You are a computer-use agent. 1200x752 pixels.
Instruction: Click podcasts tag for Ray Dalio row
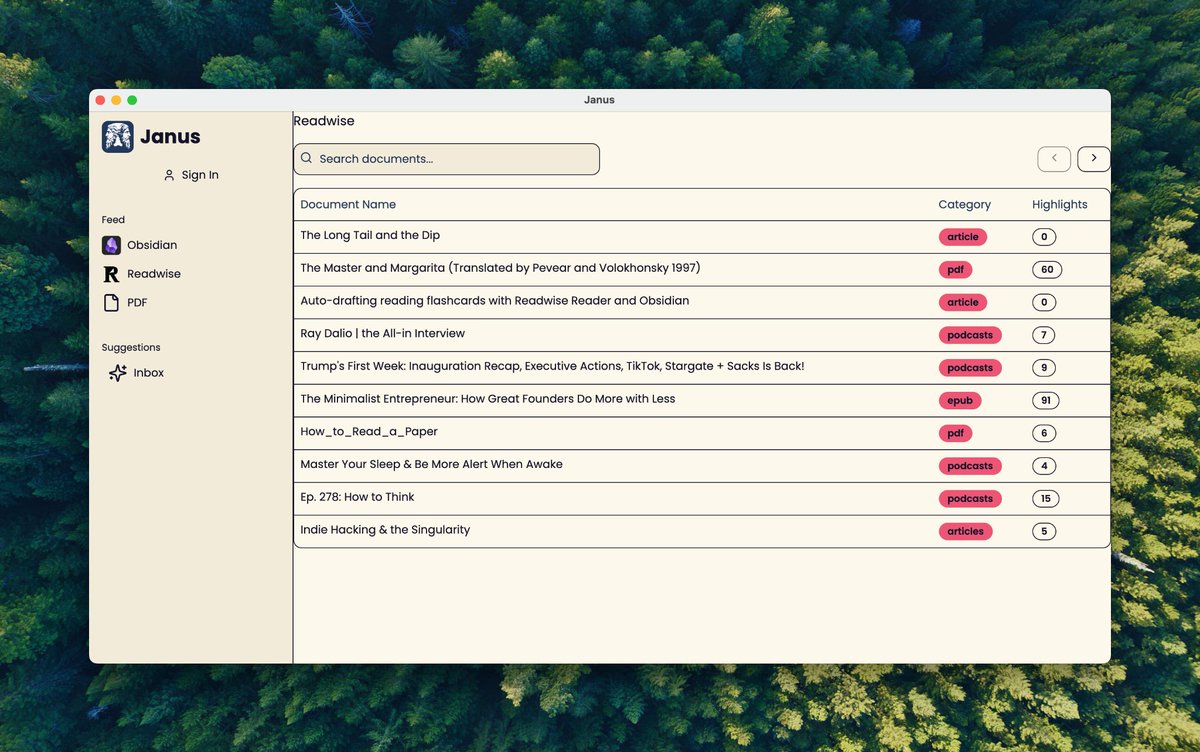click(970, 335)
